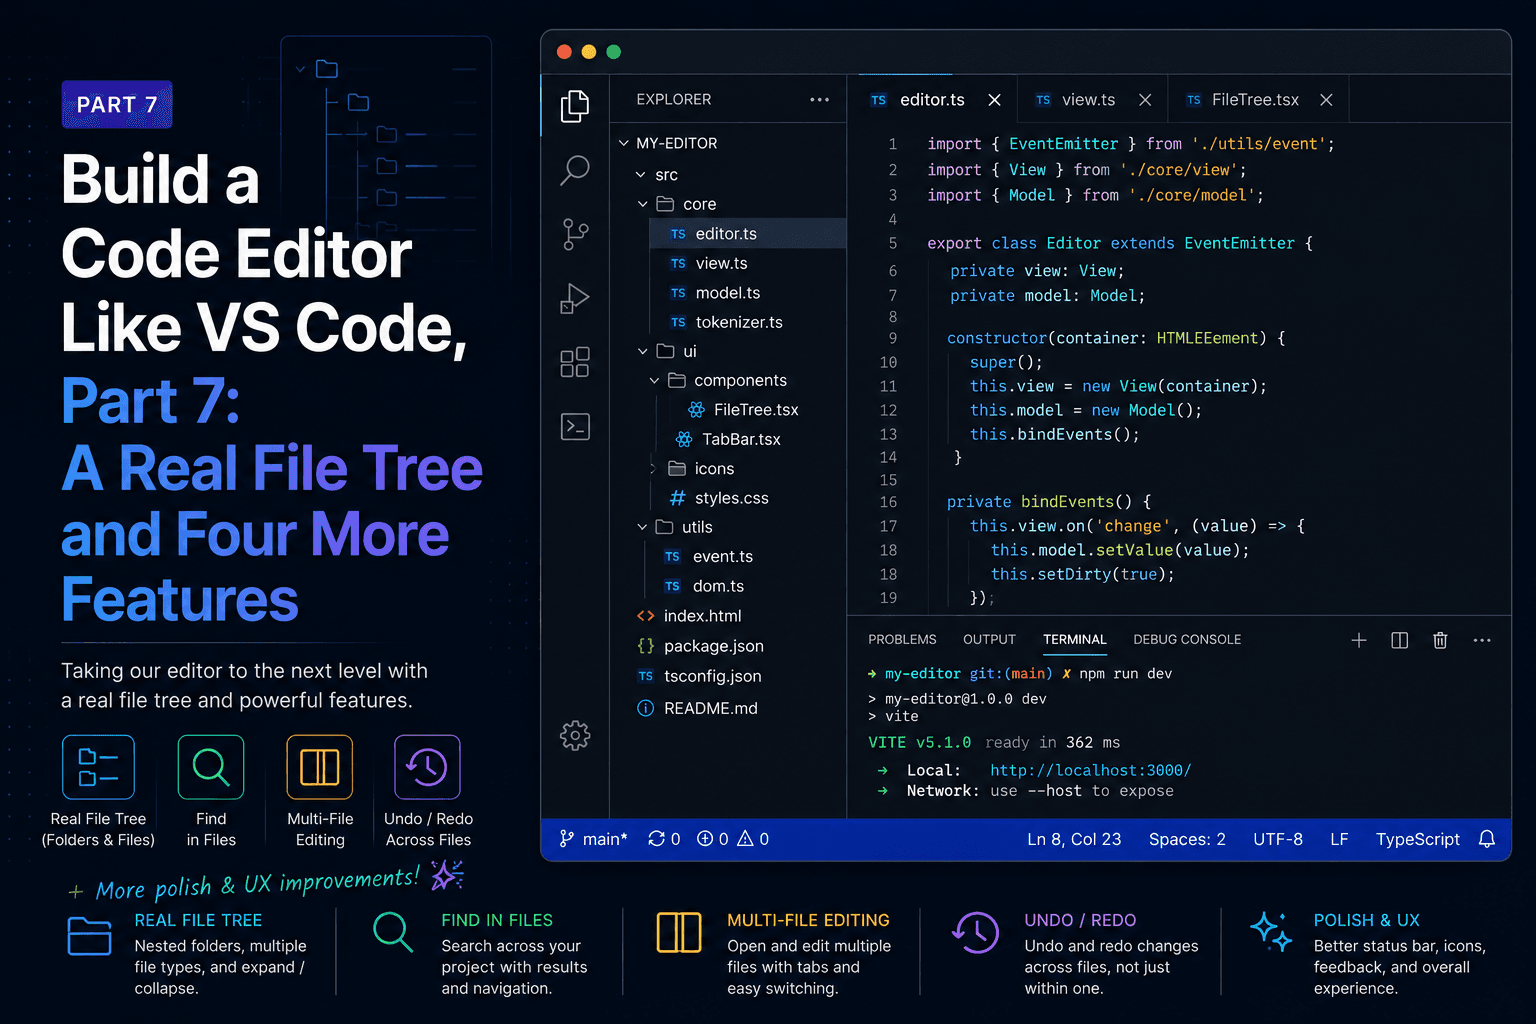The image size is (1536, 1024).
Task: Add a new terminal with plus icon
Action: pos(1359,640)
